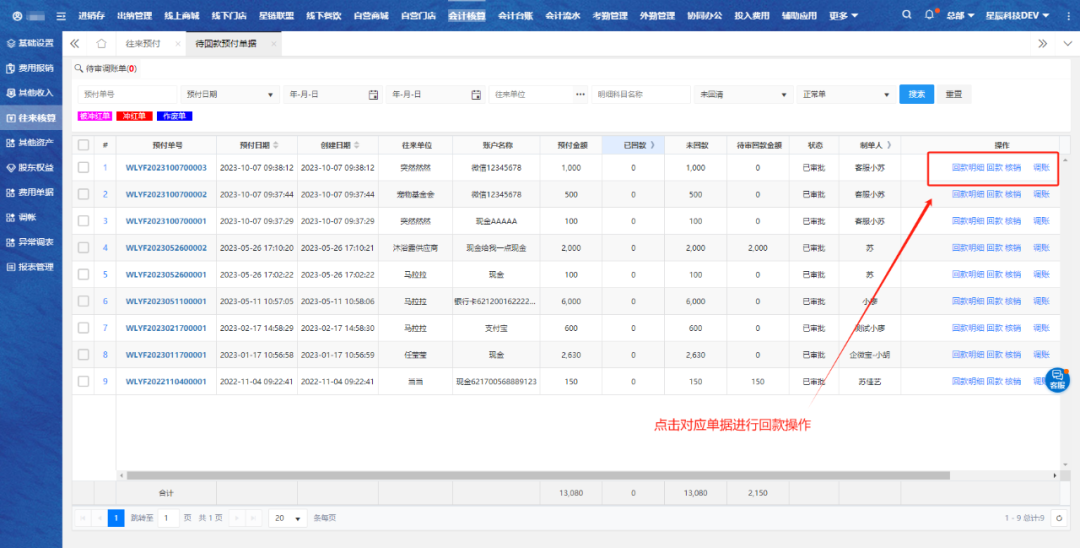1080x548 pixels.
Task: Open 会计台账 in the top menu
Action: tap(515, 16)
